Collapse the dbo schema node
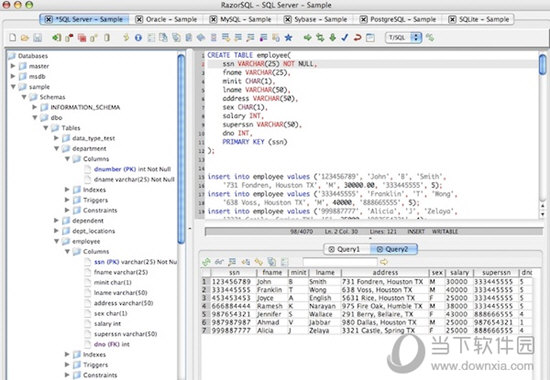This screenshot has width=550, height=380. 35,118
